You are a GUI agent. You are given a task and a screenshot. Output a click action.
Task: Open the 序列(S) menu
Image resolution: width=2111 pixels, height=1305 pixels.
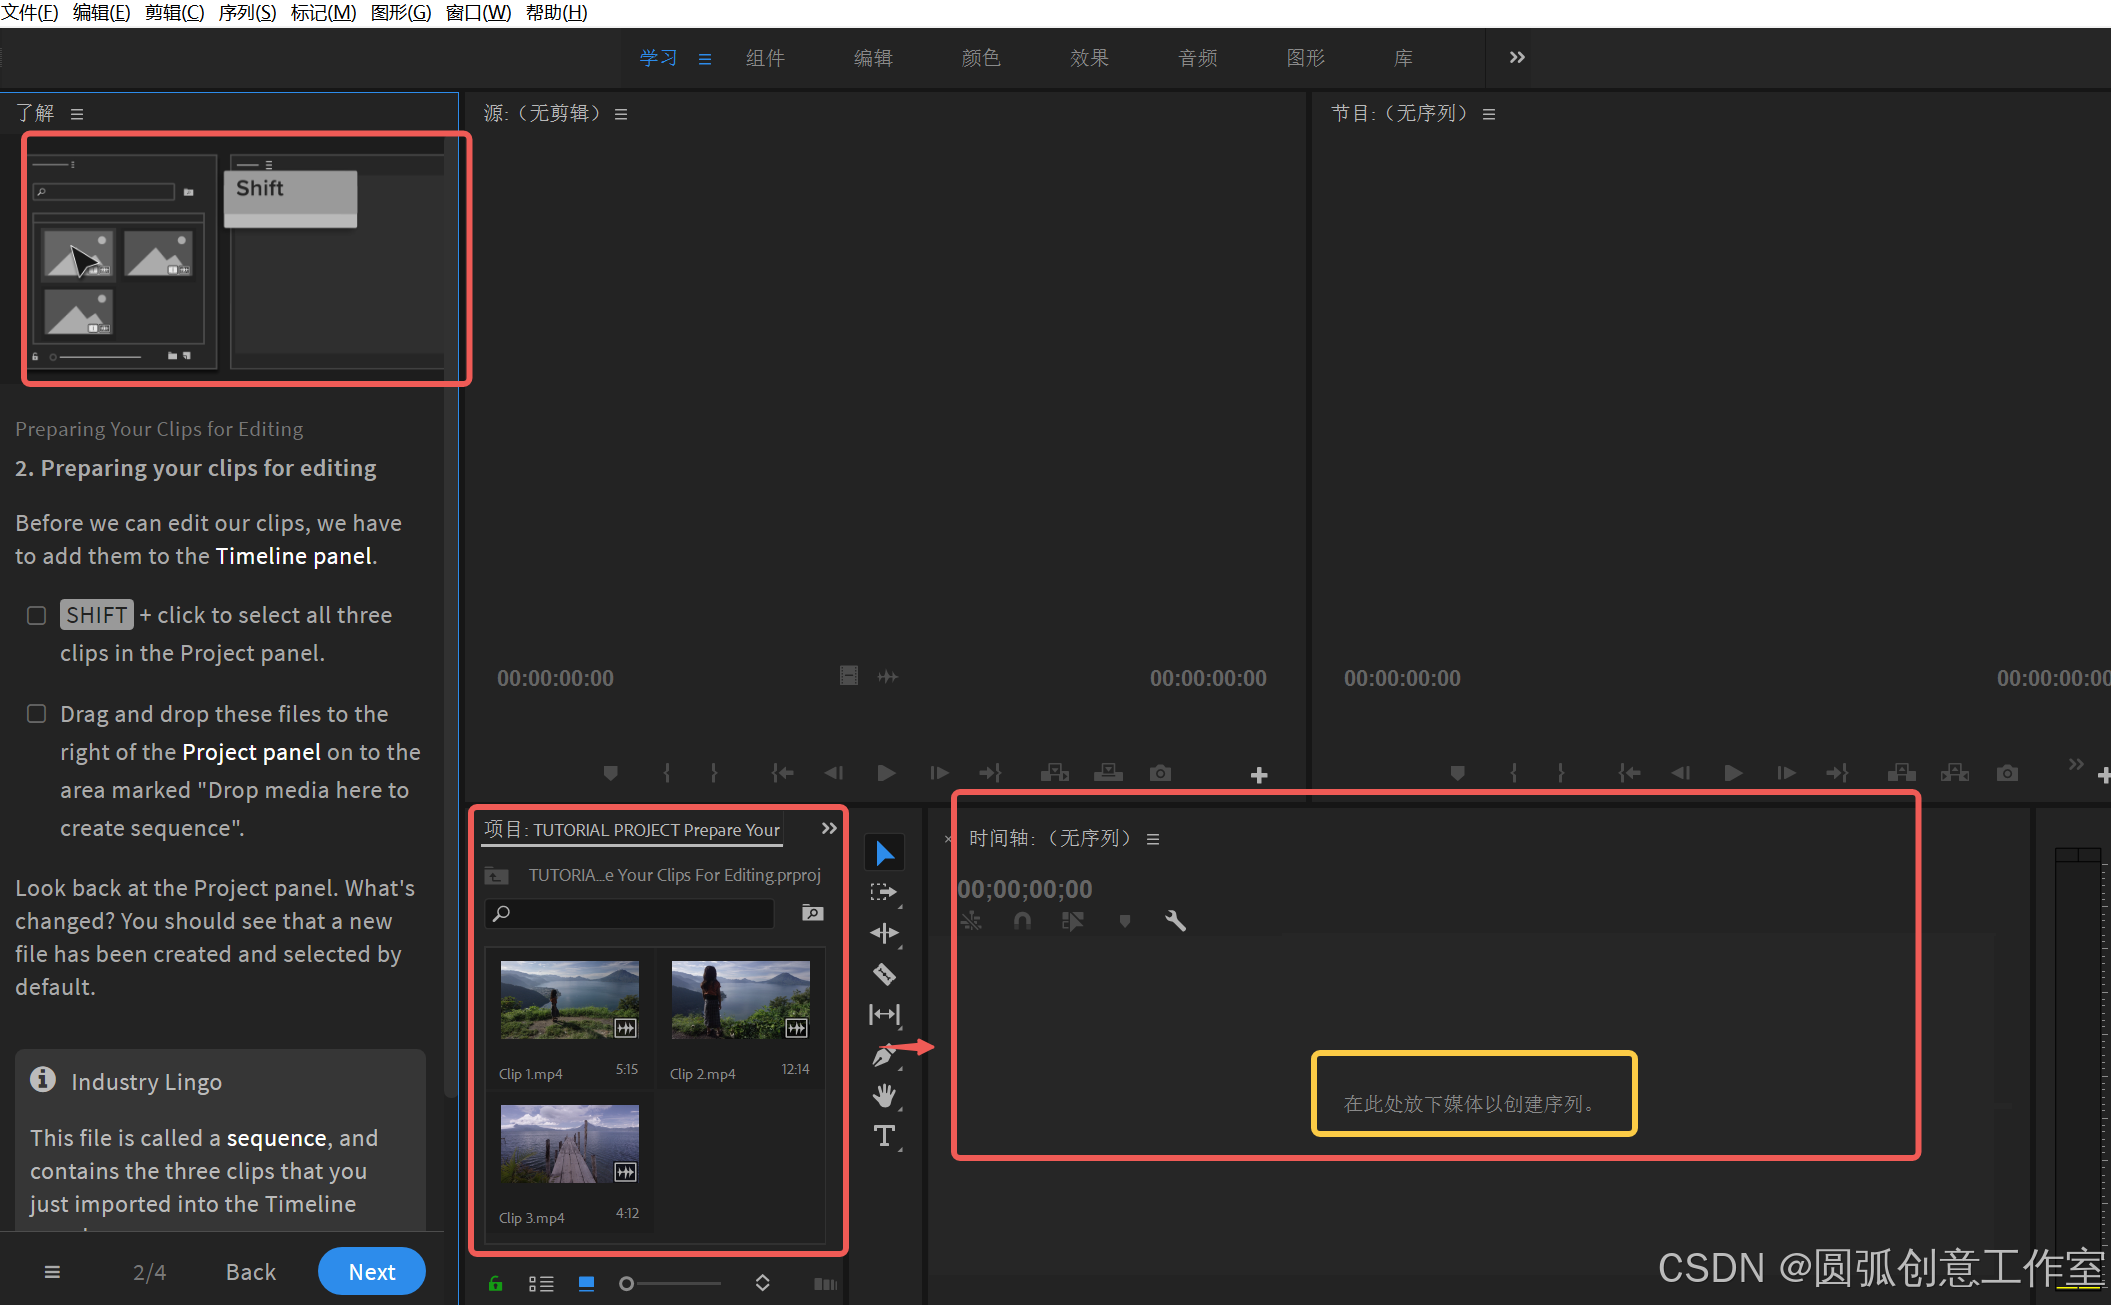(247, 13)
